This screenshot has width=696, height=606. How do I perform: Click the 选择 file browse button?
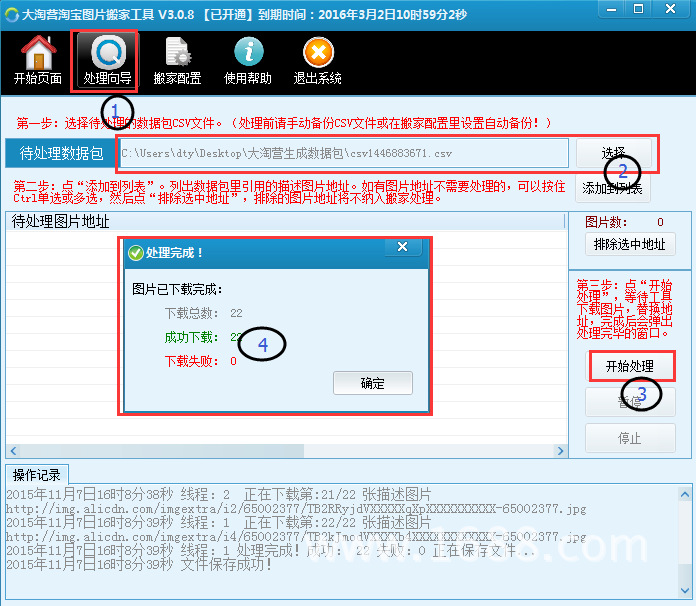pyautogui.click(x=613, y=153)
